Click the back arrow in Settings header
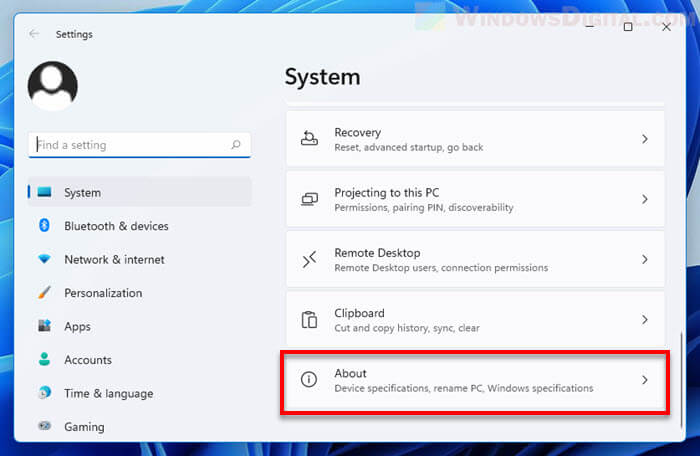Viewport: 700px width, 456px height. [x=34, y=34]
